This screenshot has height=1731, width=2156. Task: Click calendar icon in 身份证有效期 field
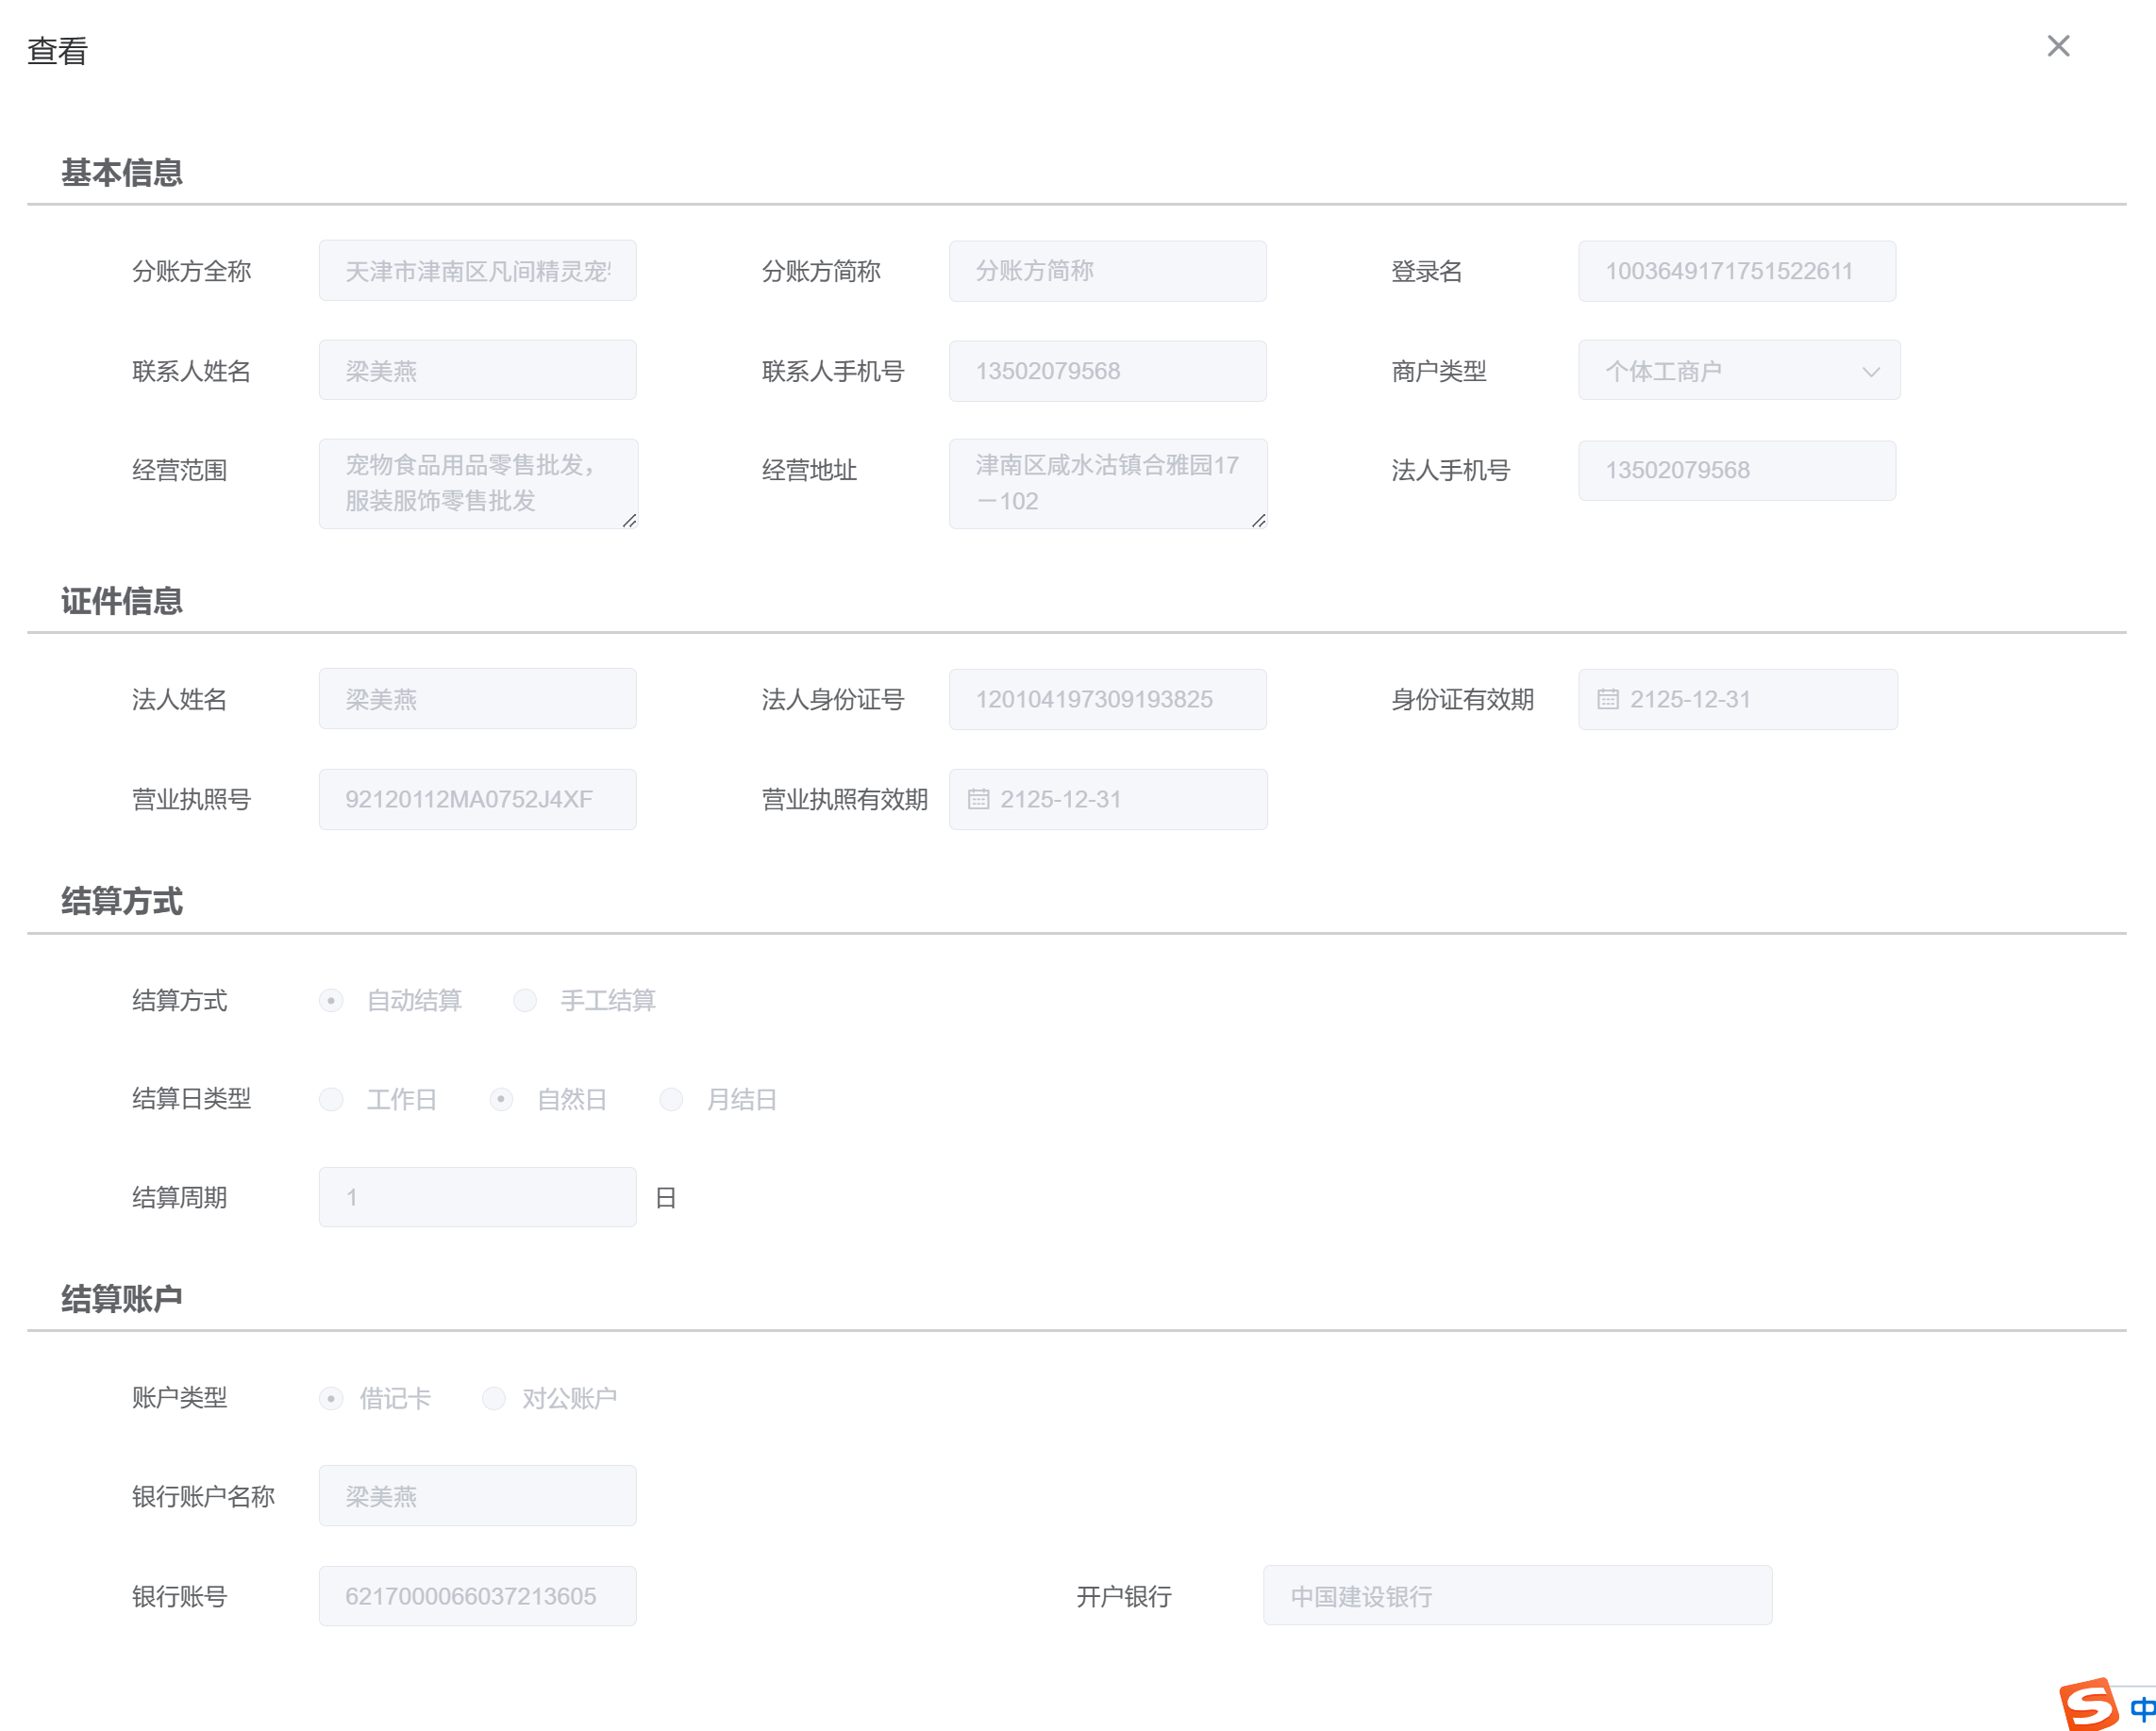(1607, 699)
